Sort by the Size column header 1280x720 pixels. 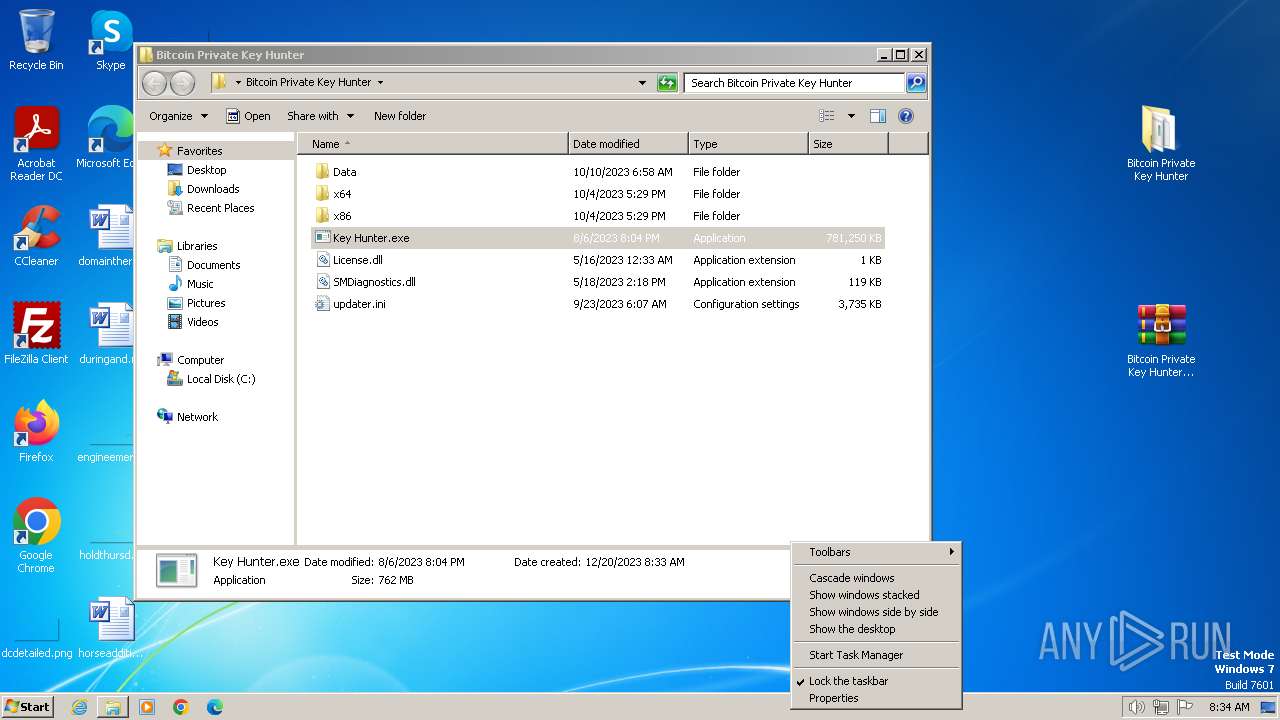[x=848, y=144]
